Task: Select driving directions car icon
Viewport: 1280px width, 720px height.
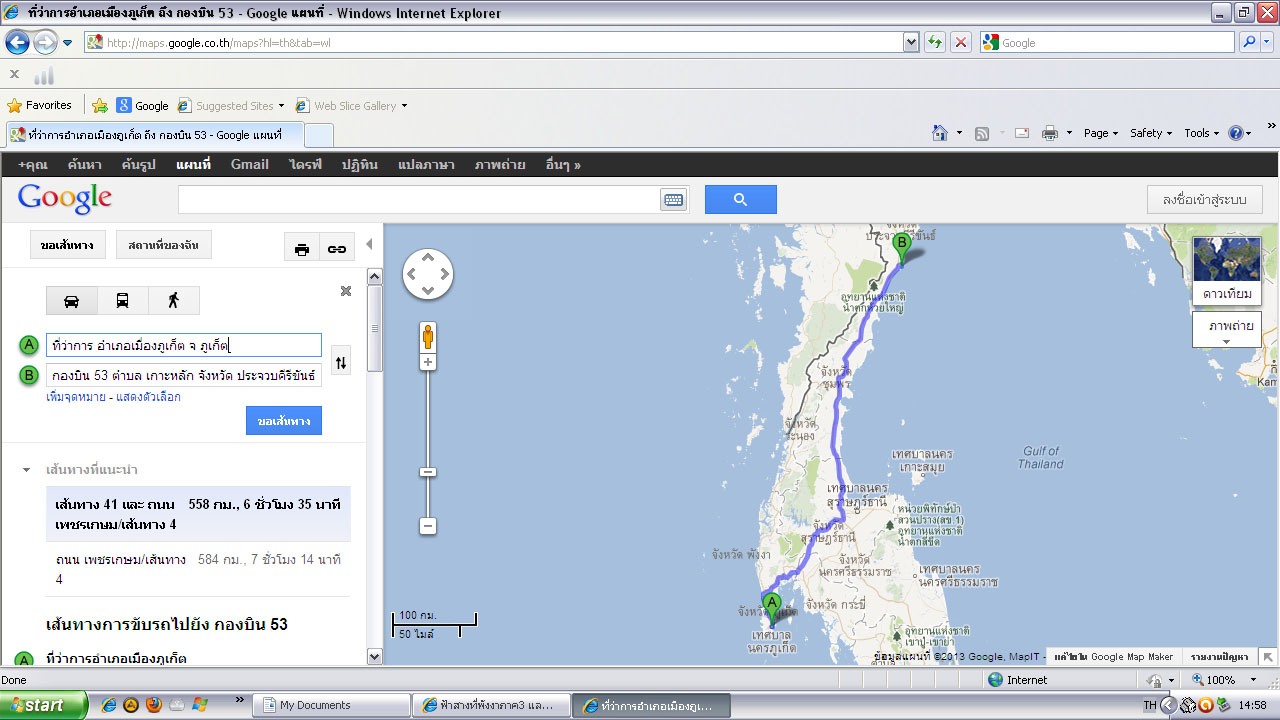Action: 72,301
